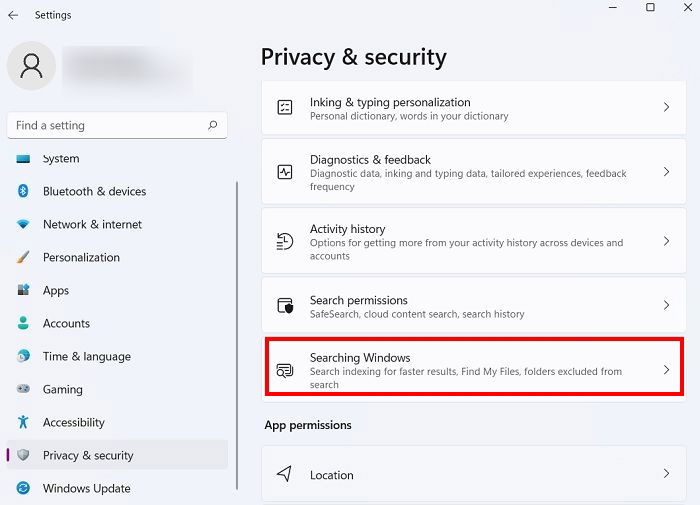Expand Inking & typing personalization chevron
700x505 pixels.
pos(666,107)
